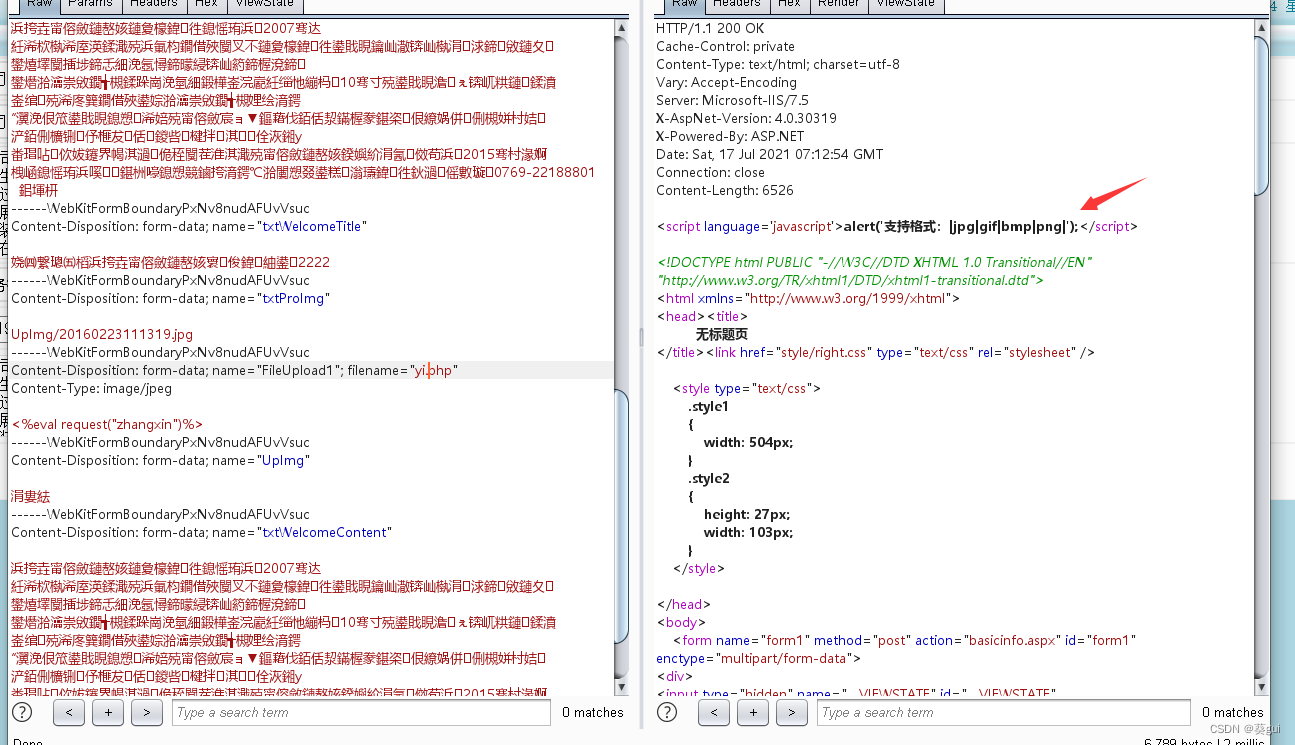The height and width of the screenshot is (745, 1295).
Task: Click the html xmlns tag line
Action: coord(808,298)
